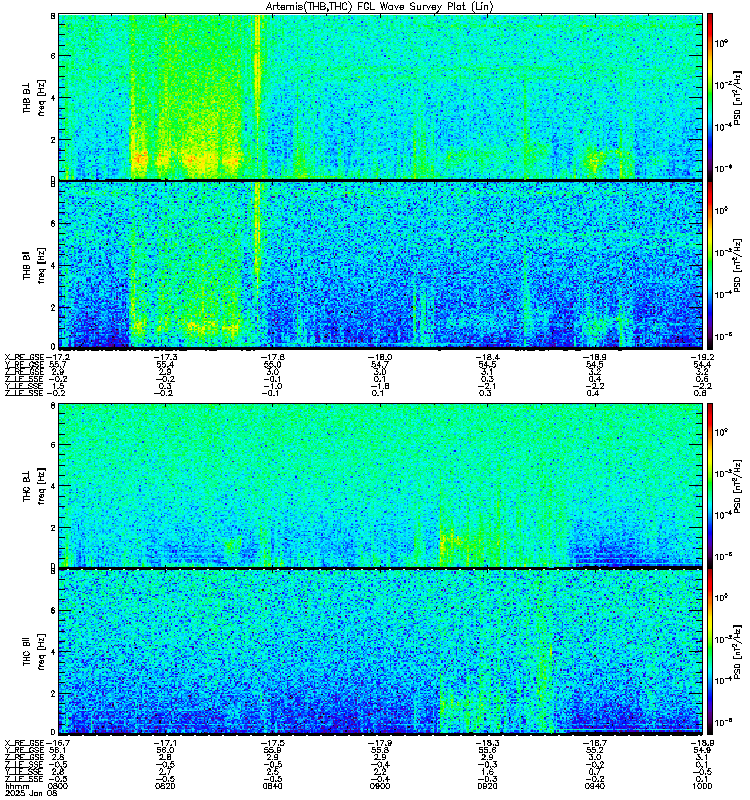
Task: Click the 'PSD [nT²/Hz]' label of THB B⊥ color bar
Action: 737,97
